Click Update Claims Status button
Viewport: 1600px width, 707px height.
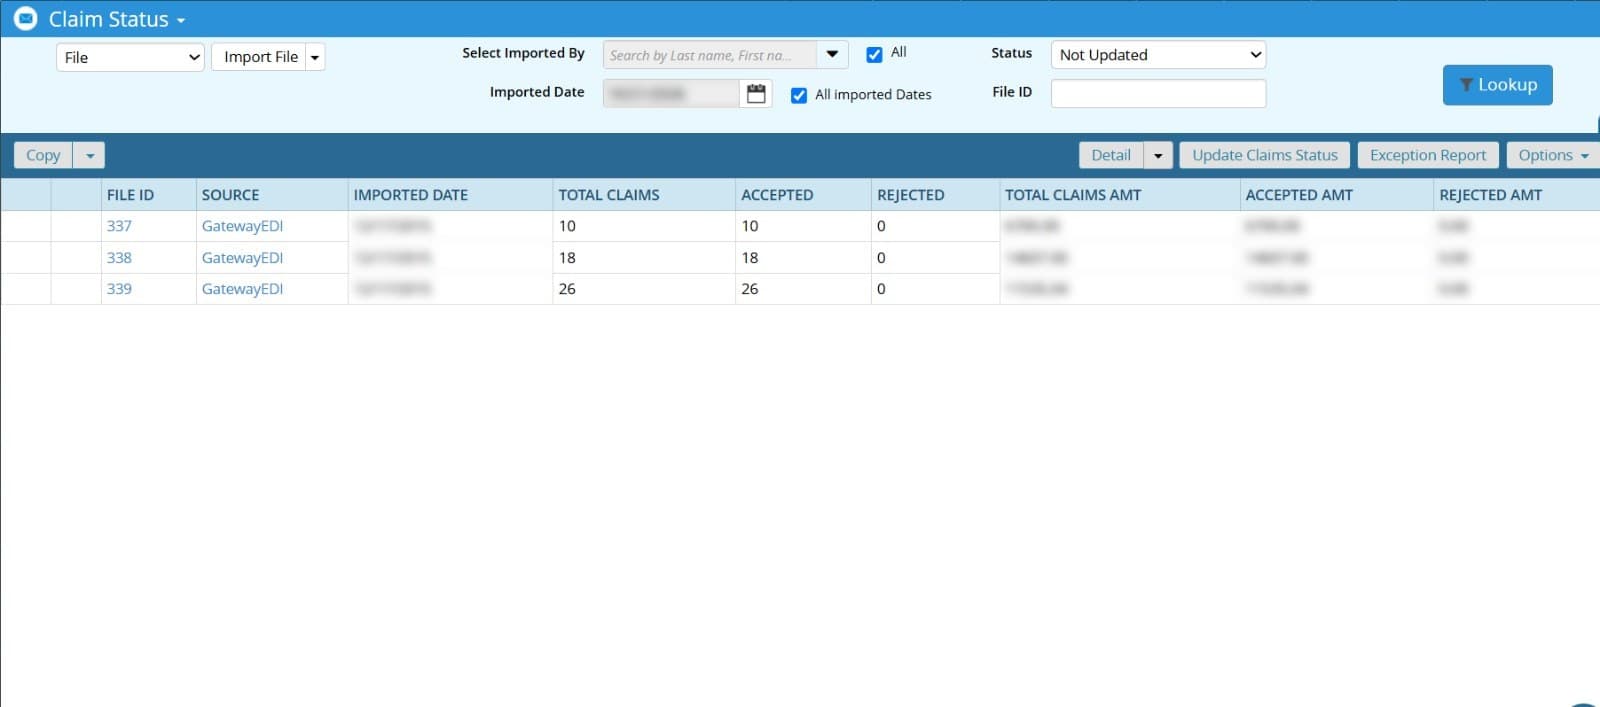(x=1265, y=155)
